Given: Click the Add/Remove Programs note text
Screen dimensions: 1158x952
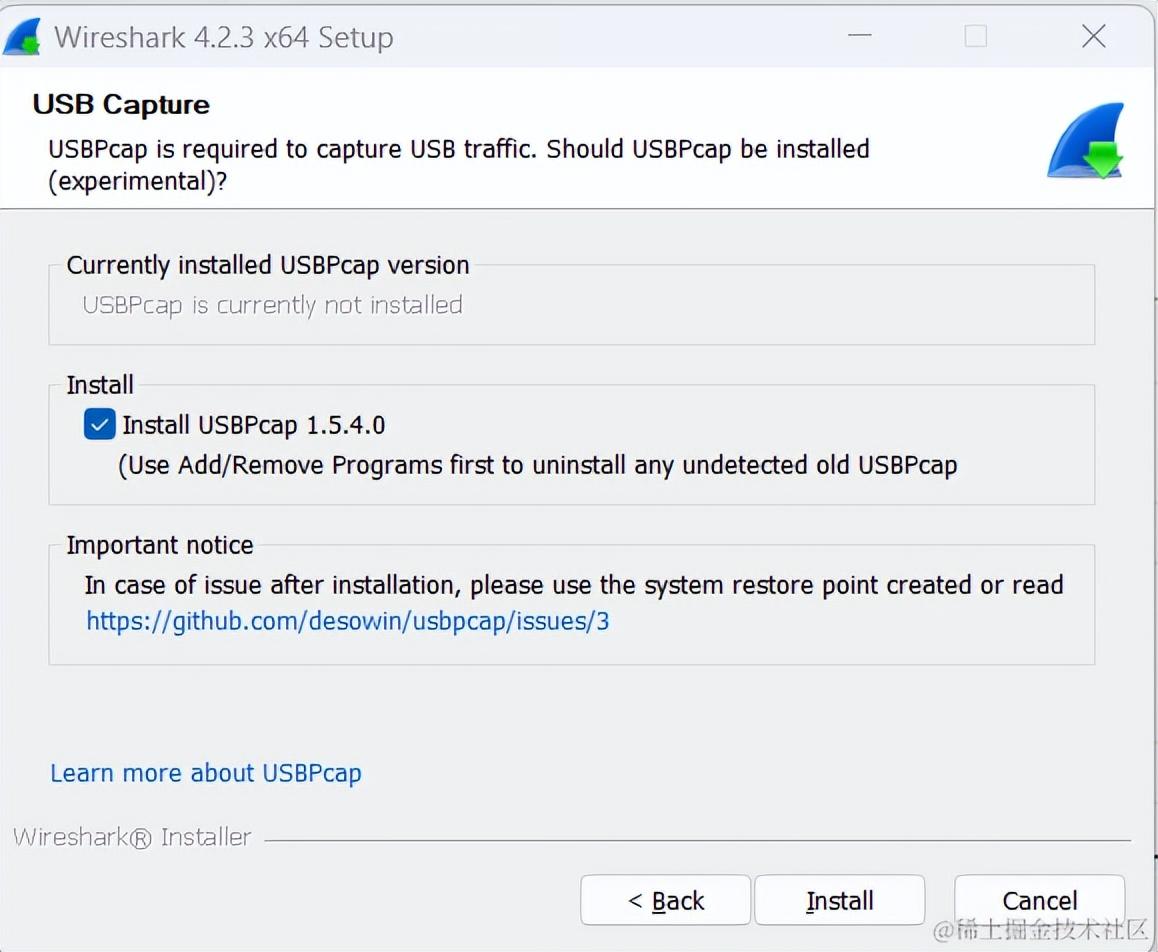Looking at the screenshot, I should tap(538, 465).
